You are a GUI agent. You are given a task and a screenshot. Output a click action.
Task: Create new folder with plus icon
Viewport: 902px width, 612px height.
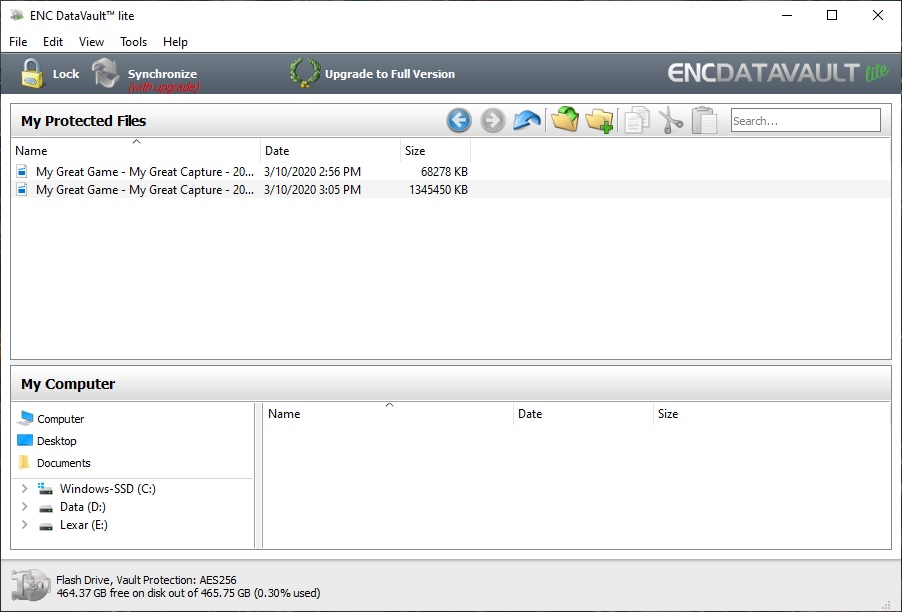click(599, 120)
